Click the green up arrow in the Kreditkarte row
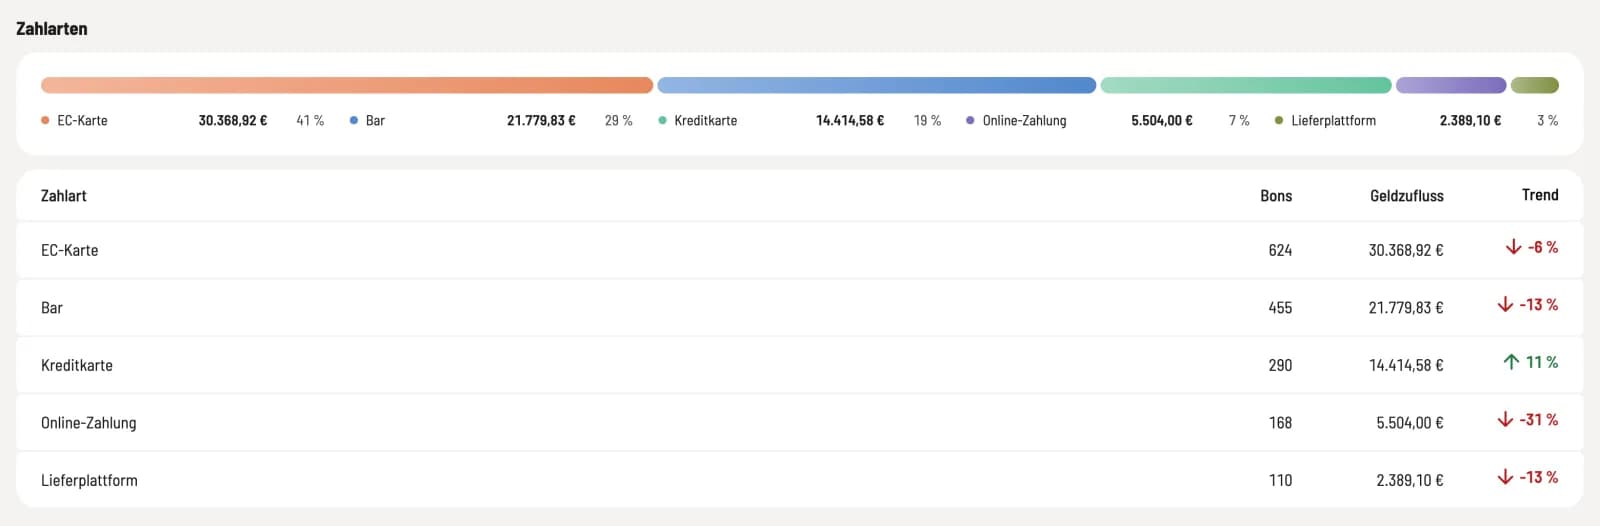1600x526 pixels. click(x=1511, y=362)
